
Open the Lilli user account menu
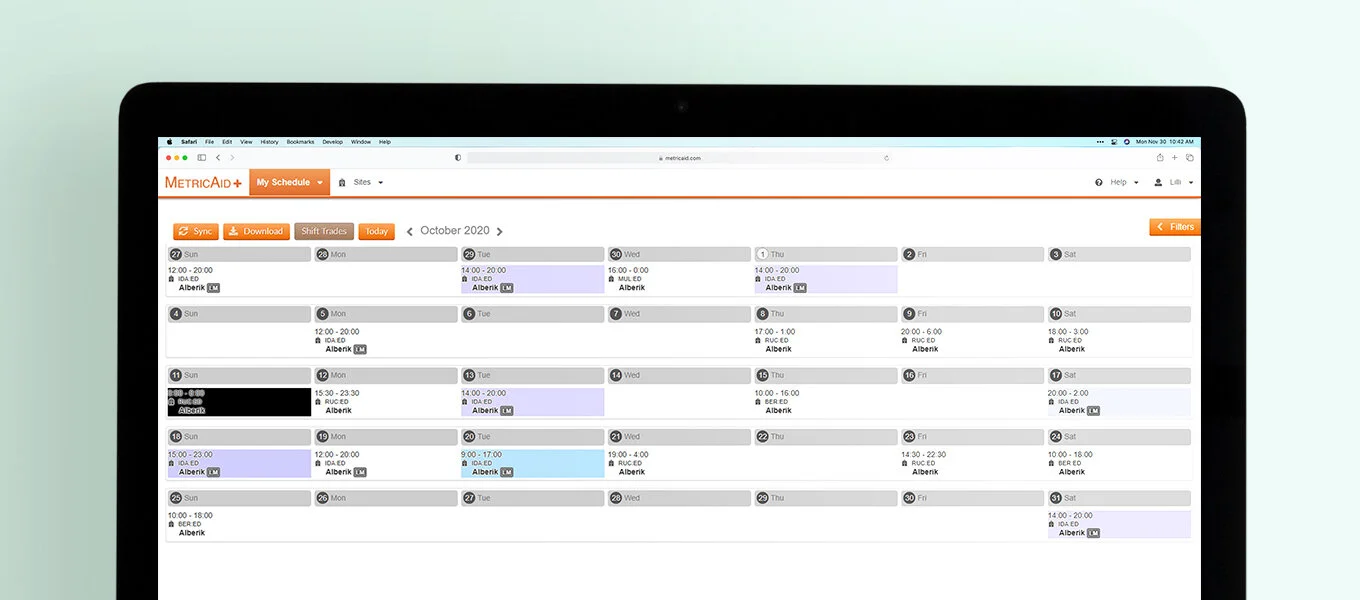1174,182
